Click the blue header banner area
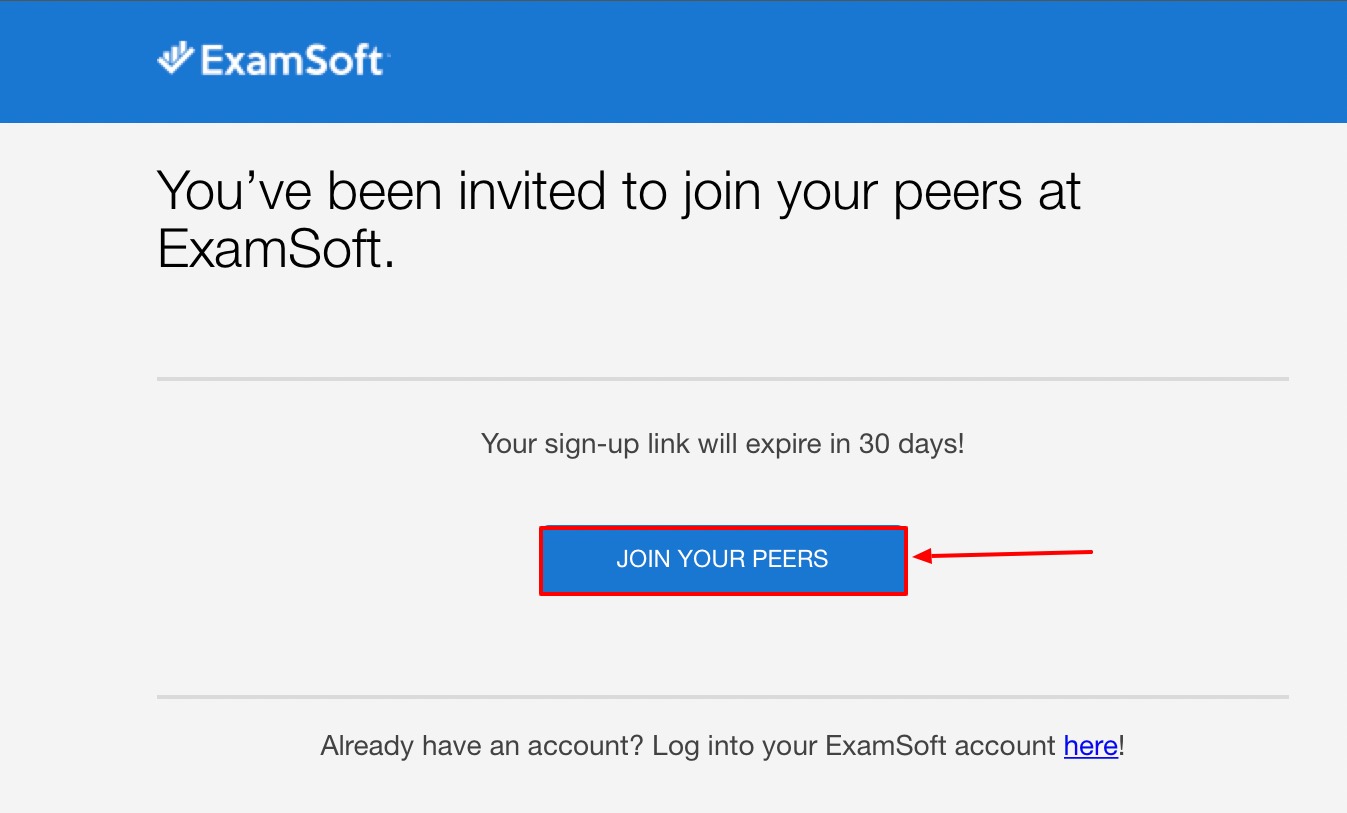The height and width of the screenshot is (813, 1347). pos(800,60)
